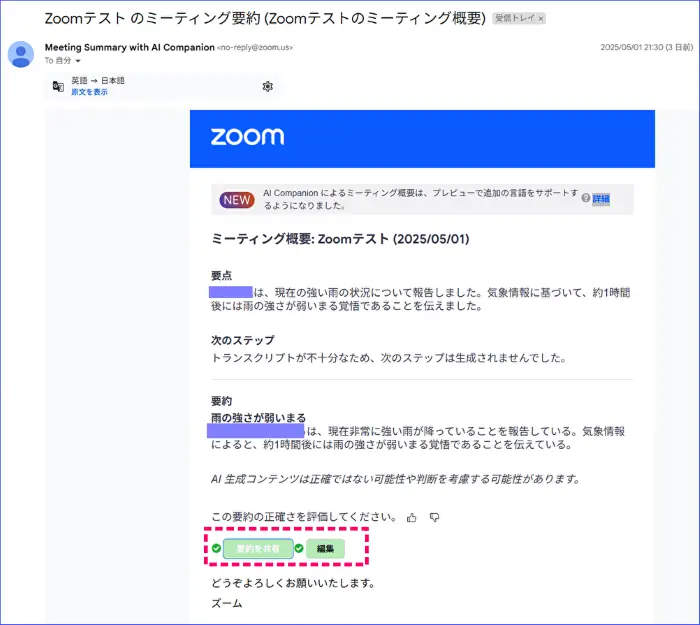Click sender name Meeting Summary with AI Companion
Image resolution: width=700 pixels, height=625 pixels.
(129, 47)
